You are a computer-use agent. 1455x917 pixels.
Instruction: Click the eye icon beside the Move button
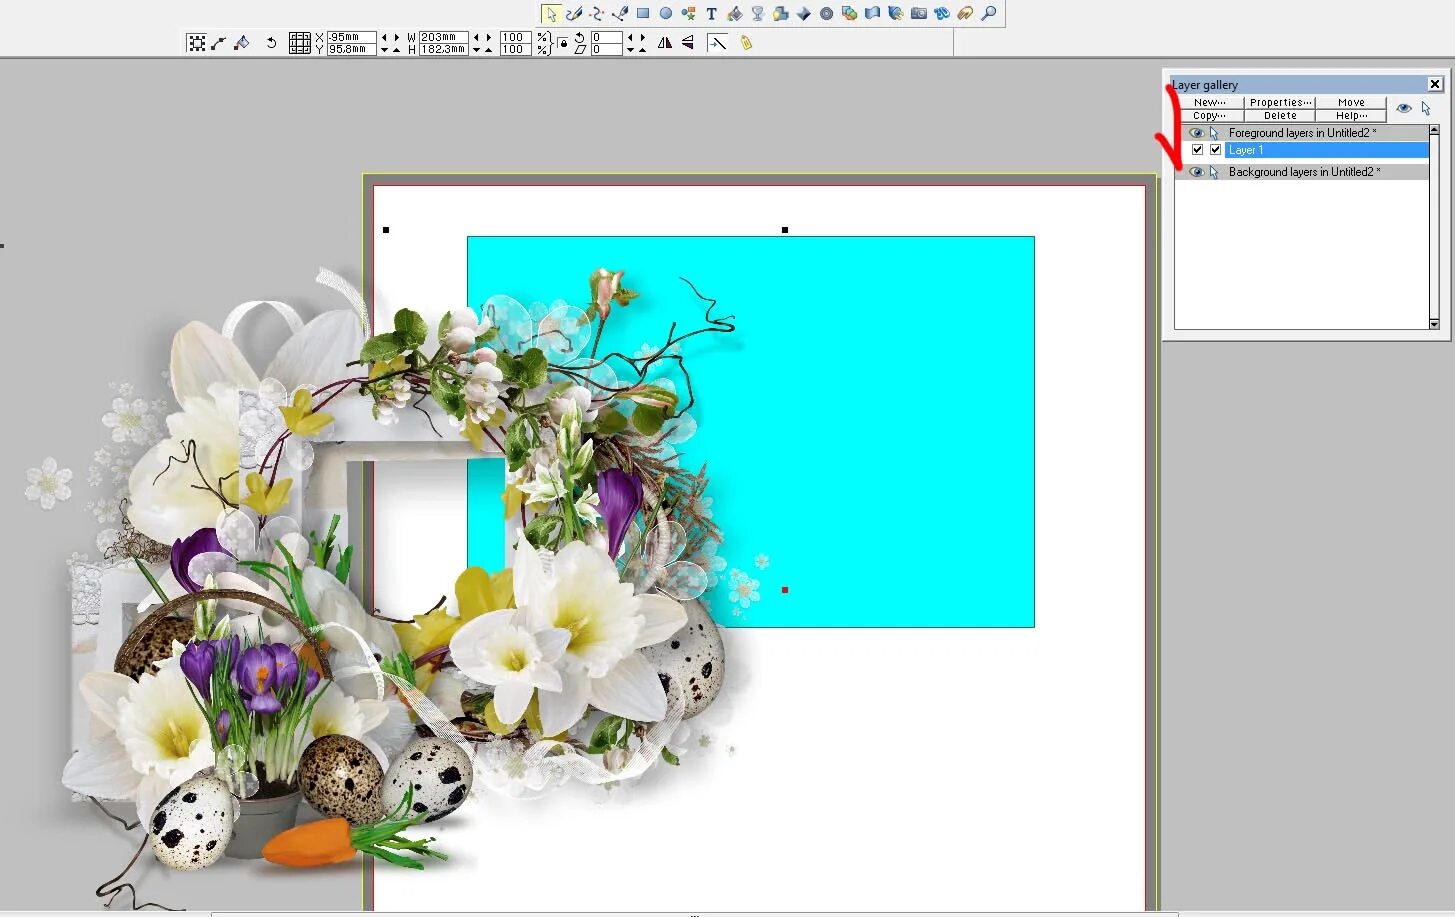coord(1404,108)
